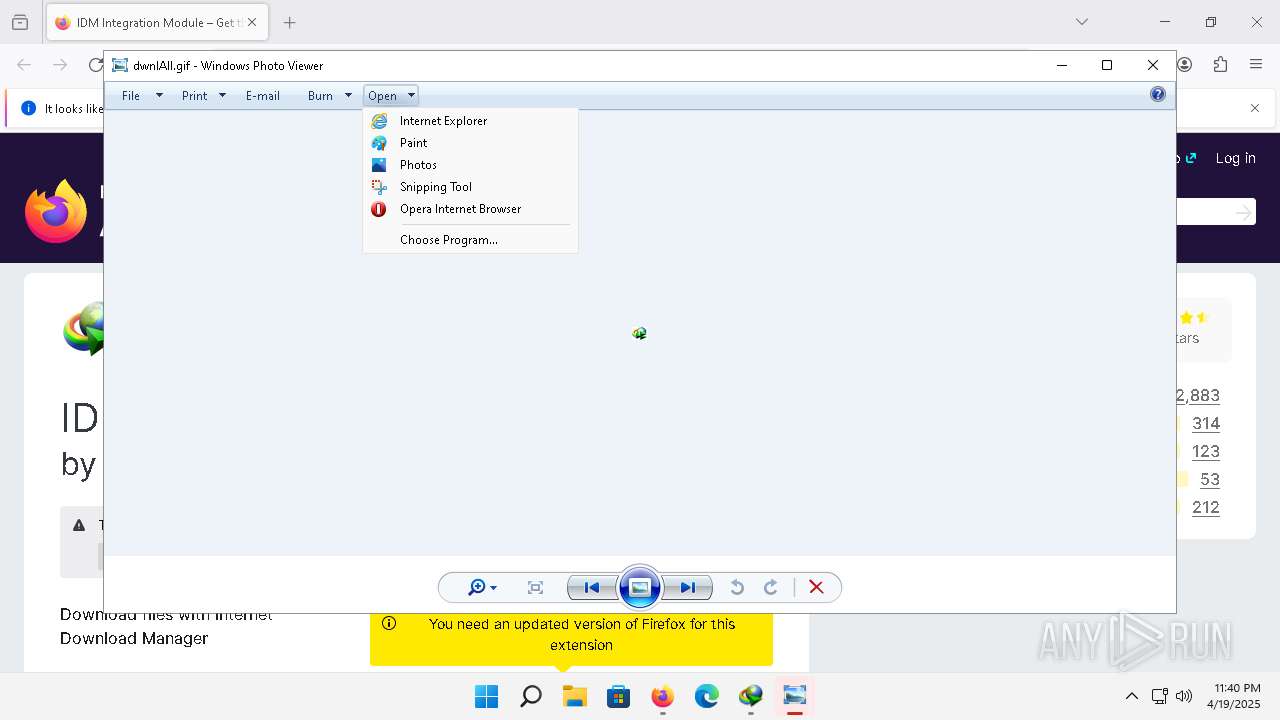Screen dimensions: 1280x720
Task: Delete image with red X
Action: tap(816, 588)
